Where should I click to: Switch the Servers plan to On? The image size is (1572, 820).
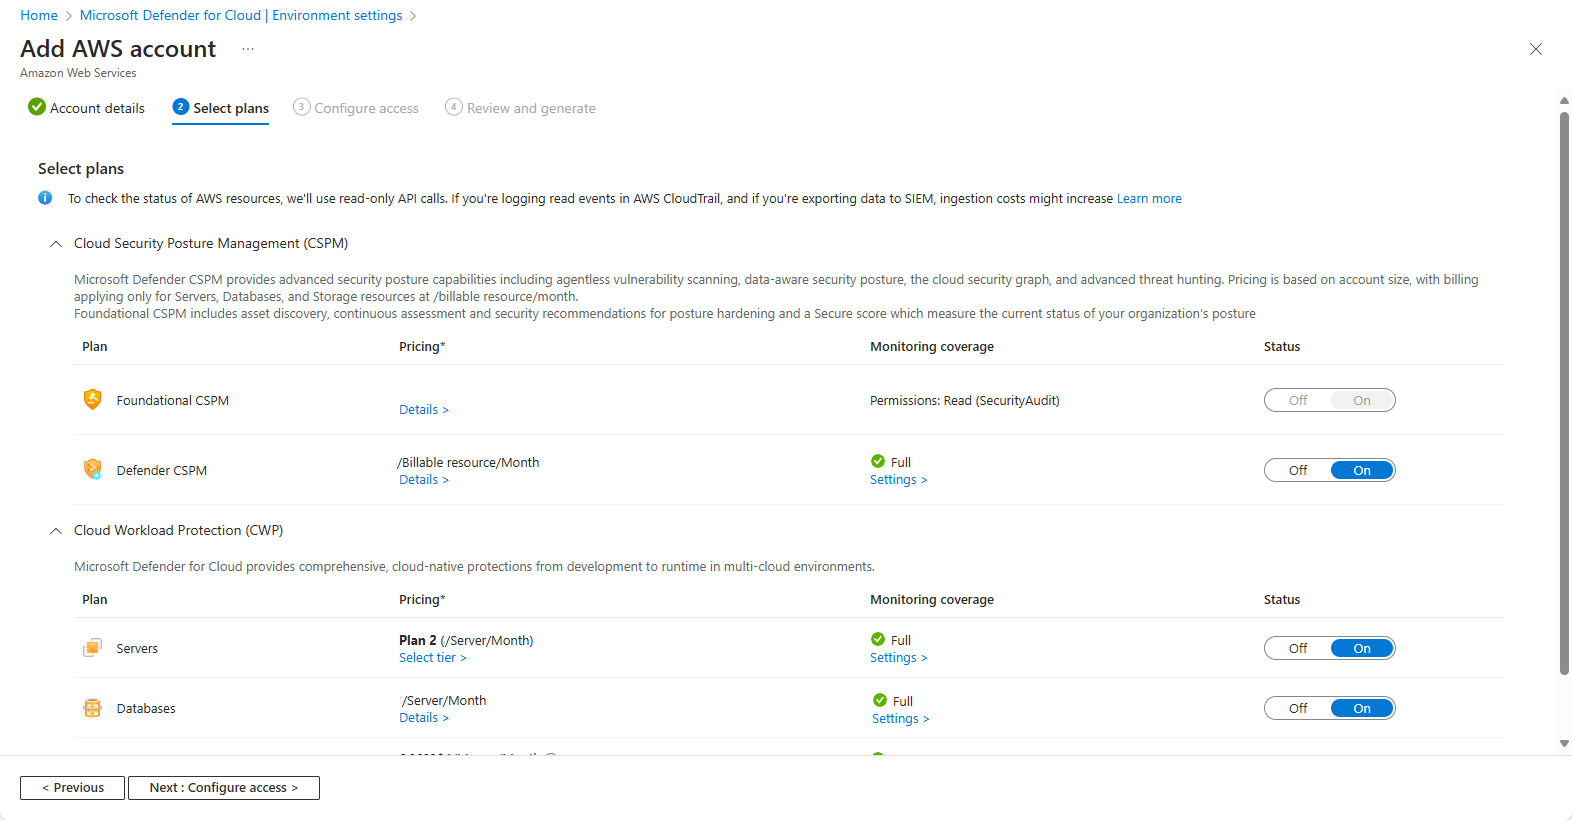[x=1362, y=648]
